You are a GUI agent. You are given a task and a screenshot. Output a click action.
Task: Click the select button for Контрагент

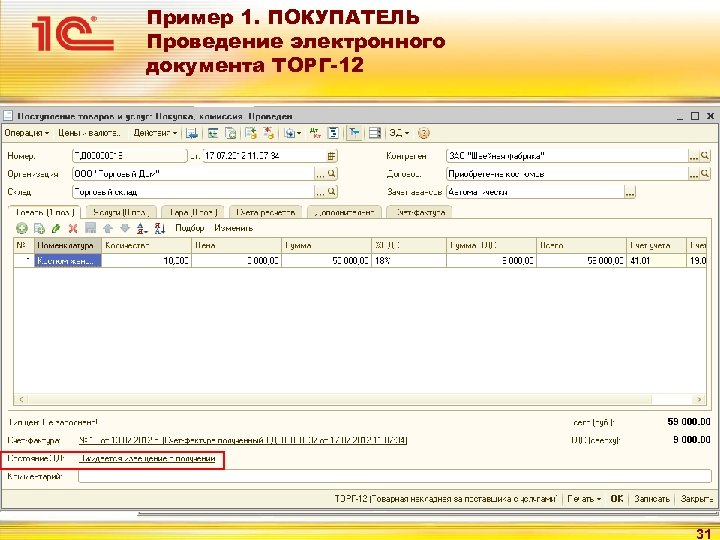coord(693,156)
